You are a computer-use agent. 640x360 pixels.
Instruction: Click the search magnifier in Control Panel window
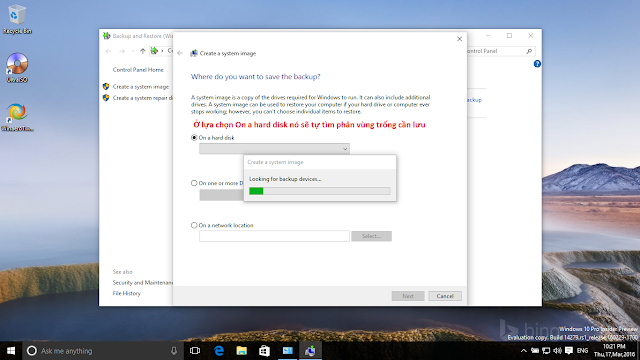tap(529, 51)
